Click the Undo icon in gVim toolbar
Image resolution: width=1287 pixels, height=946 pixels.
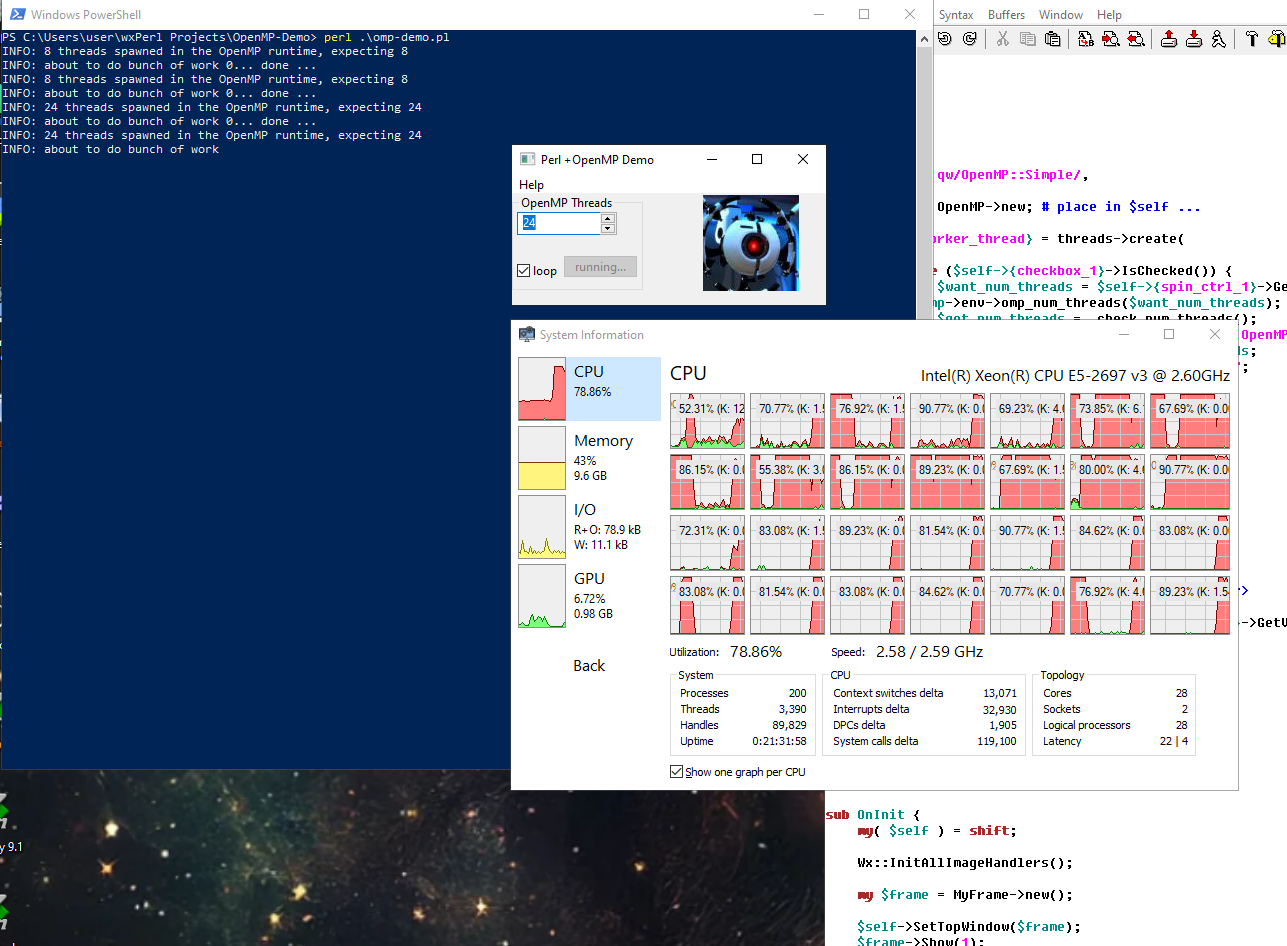945,39
